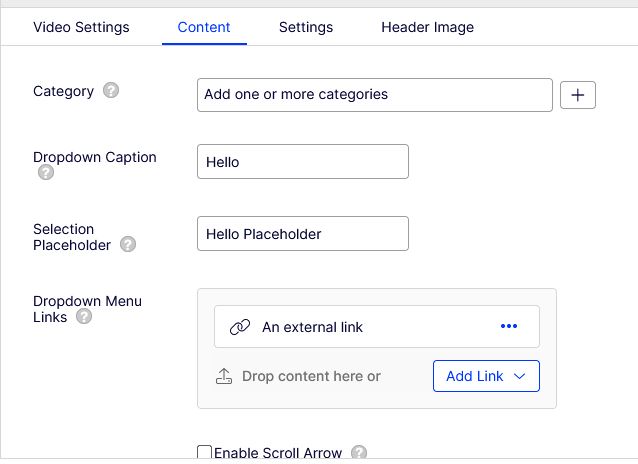The height and width of the screenshot is (464, 638).
Task: Open three-dot options for external link
Action: [509, 326]
